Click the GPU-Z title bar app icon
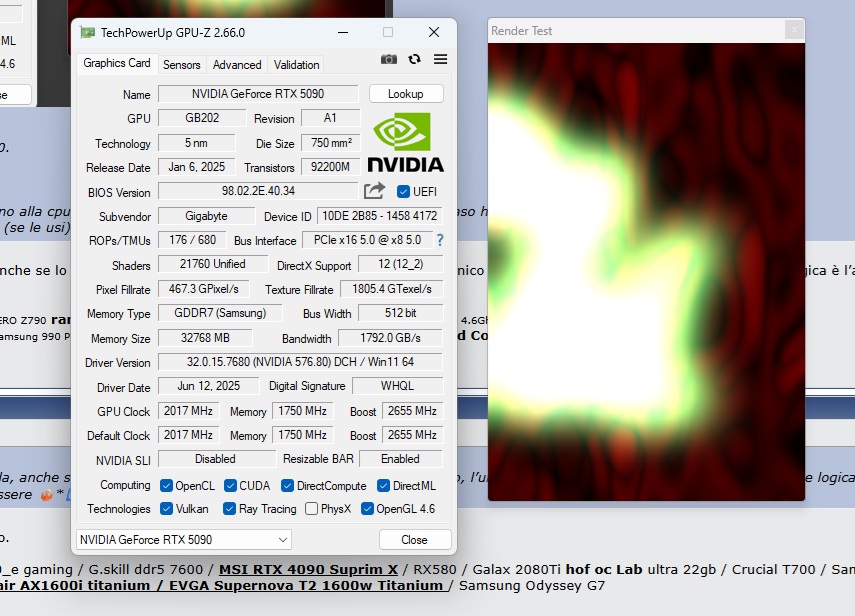Screen dimensions: 855x616 pyautogui.click(x=87, y=32)
